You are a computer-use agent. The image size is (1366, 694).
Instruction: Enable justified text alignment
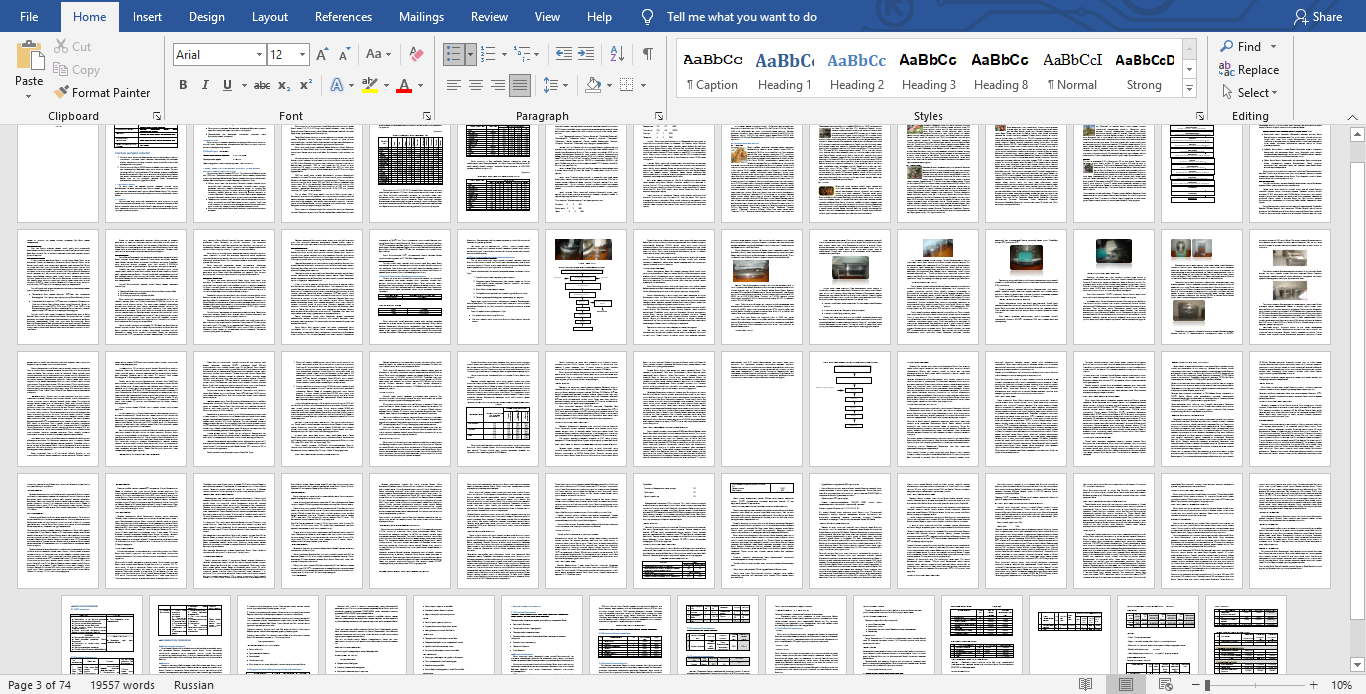click(520, 85)
